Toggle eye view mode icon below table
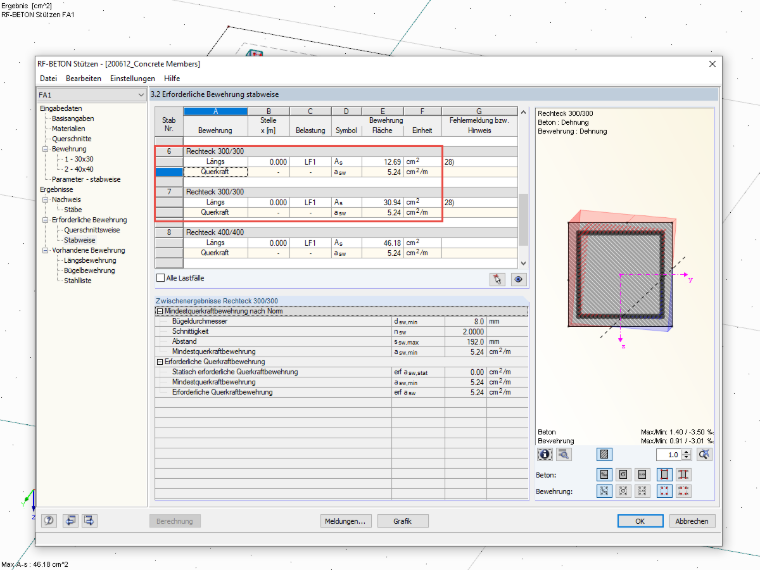Screen dimensions: 760x570 [x=519, y=279]
